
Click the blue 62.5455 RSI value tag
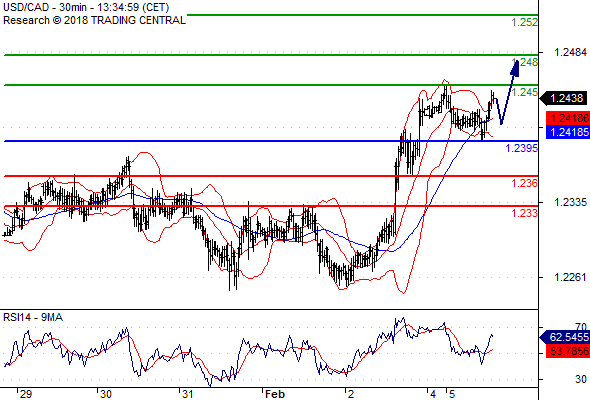tap(565, 337)
